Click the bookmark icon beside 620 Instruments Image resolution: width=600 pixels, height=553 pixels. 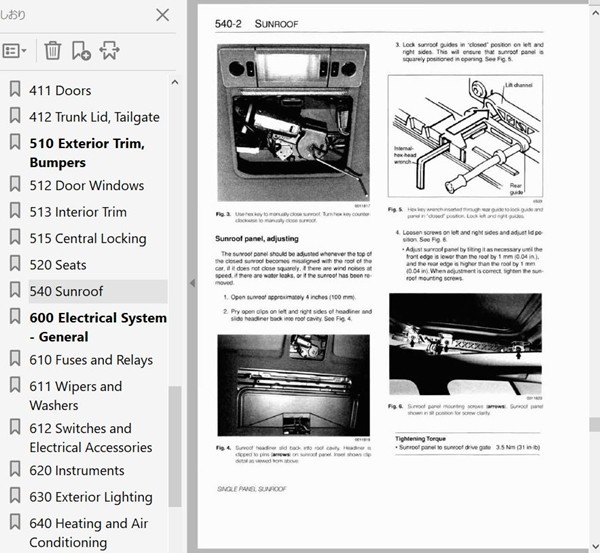pyautogui.click(x=15, y=468)
